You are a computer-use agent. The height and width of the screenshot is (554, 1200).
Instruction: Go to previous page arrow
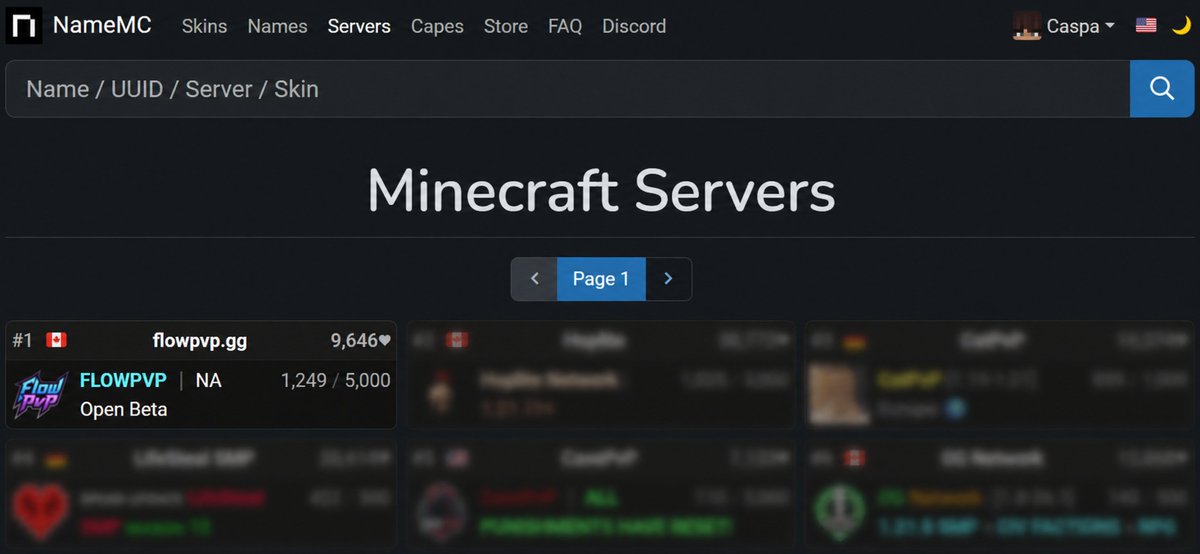click(x=534, y=279)
